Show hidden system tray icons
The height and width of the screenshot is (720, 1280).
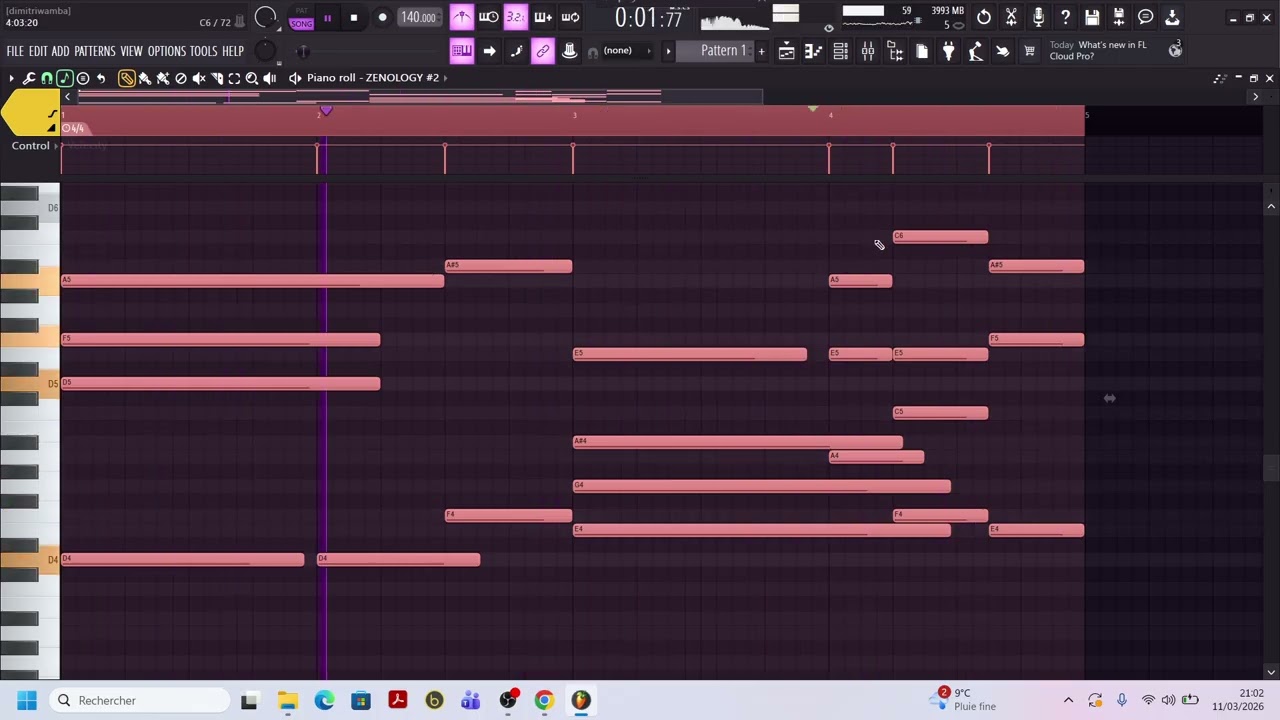click(x=1068, y=700)
